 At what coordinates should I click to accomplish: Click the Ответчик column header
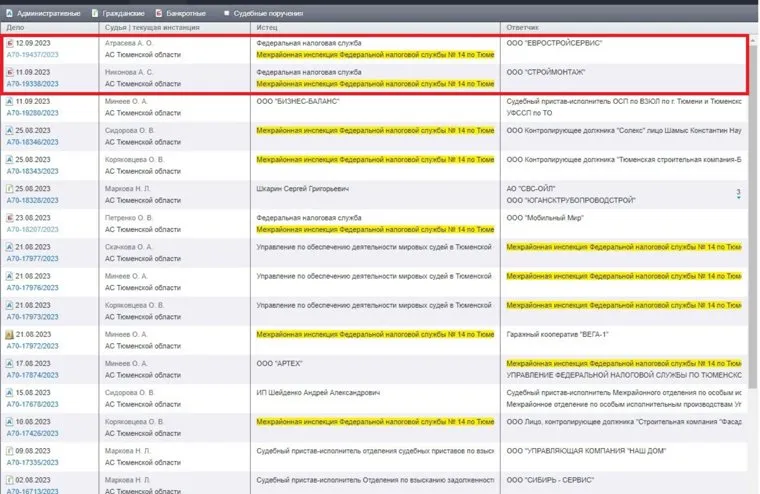[525, 29]
